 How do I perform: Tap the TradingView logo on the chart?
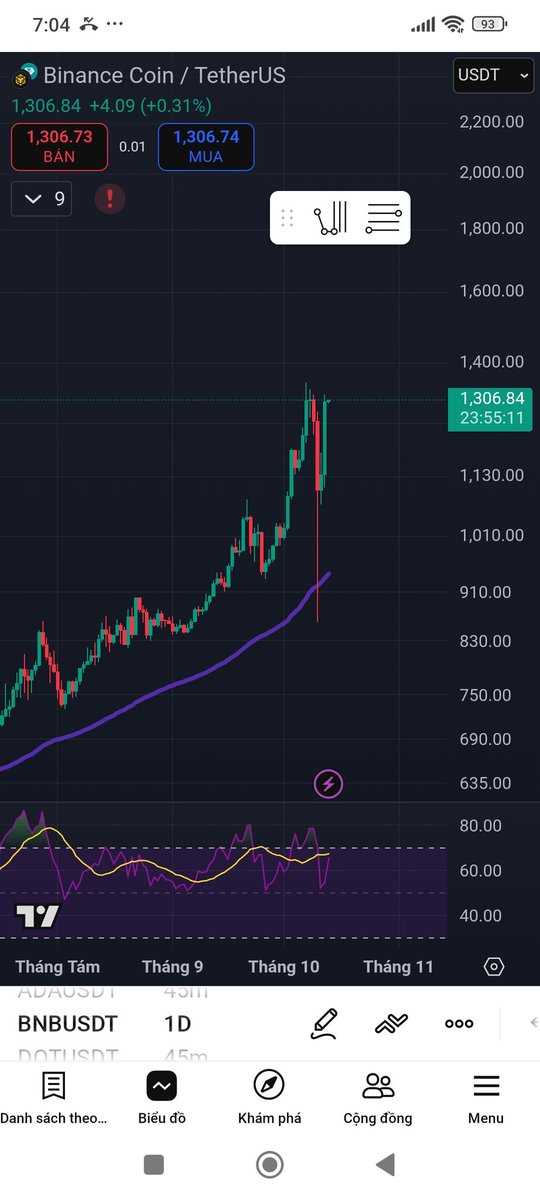pyautogui.click(x=38, y=915)
